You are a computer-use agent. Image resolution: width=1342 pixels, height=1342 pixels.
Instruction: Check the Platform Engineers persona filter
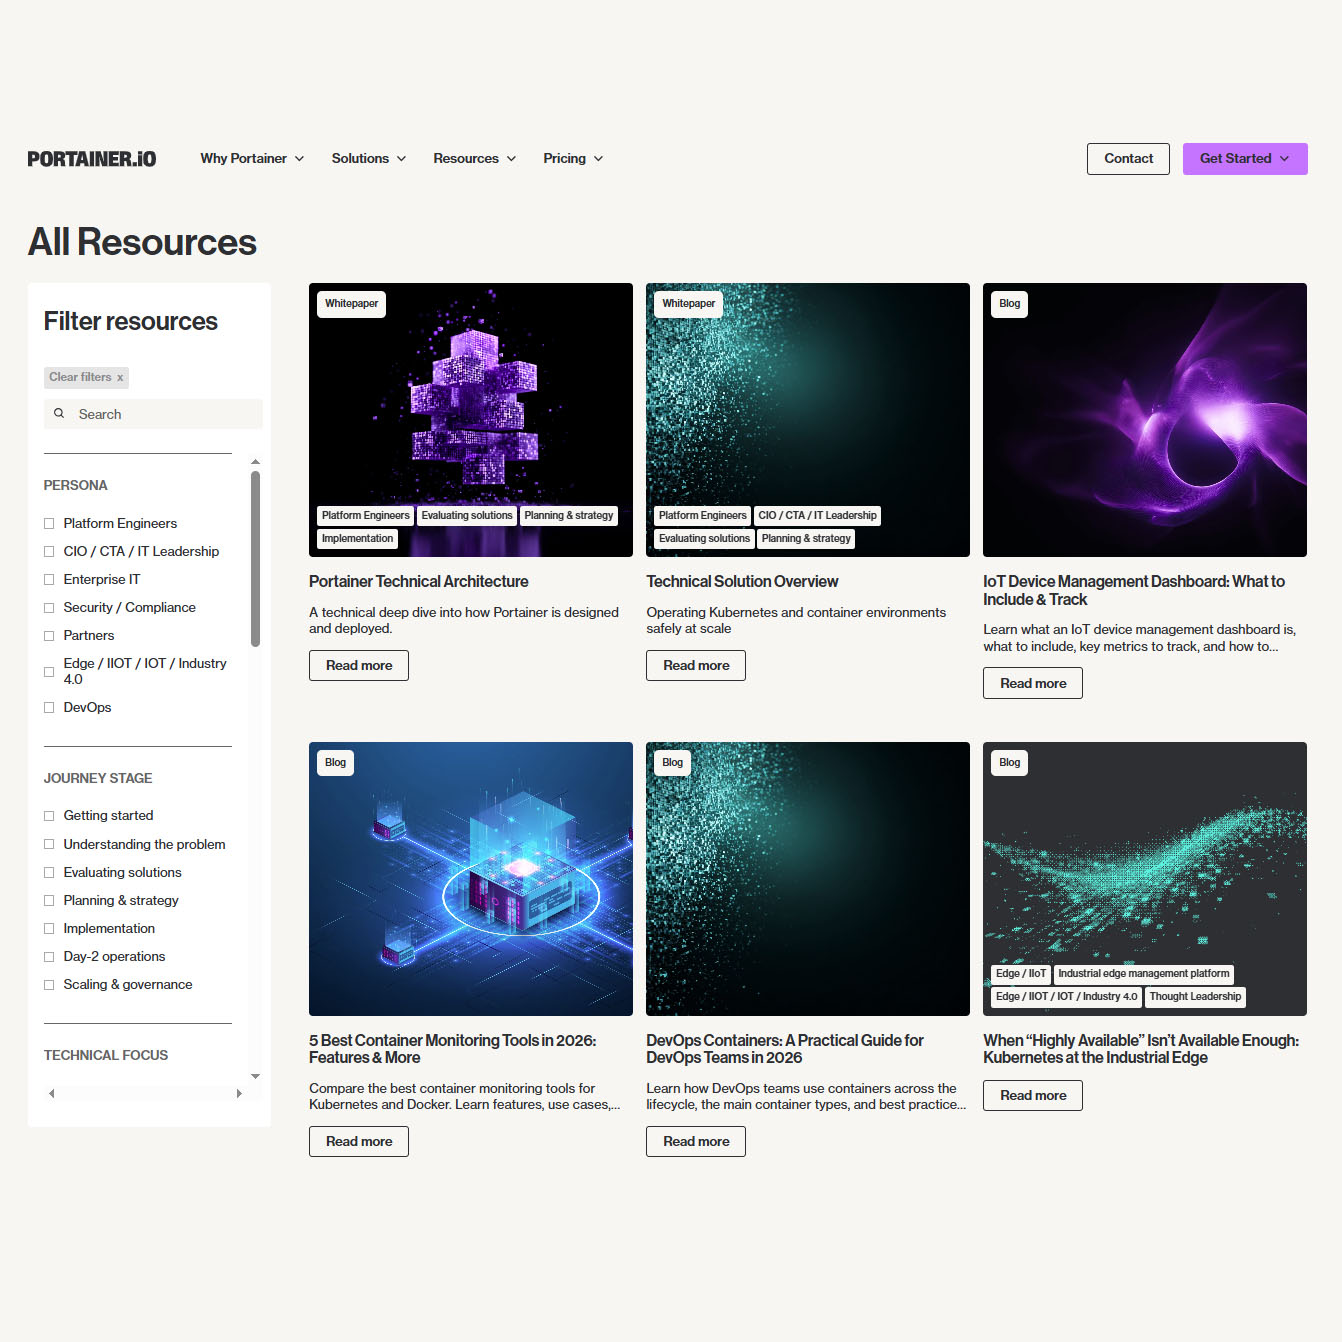tap(49, 523)
